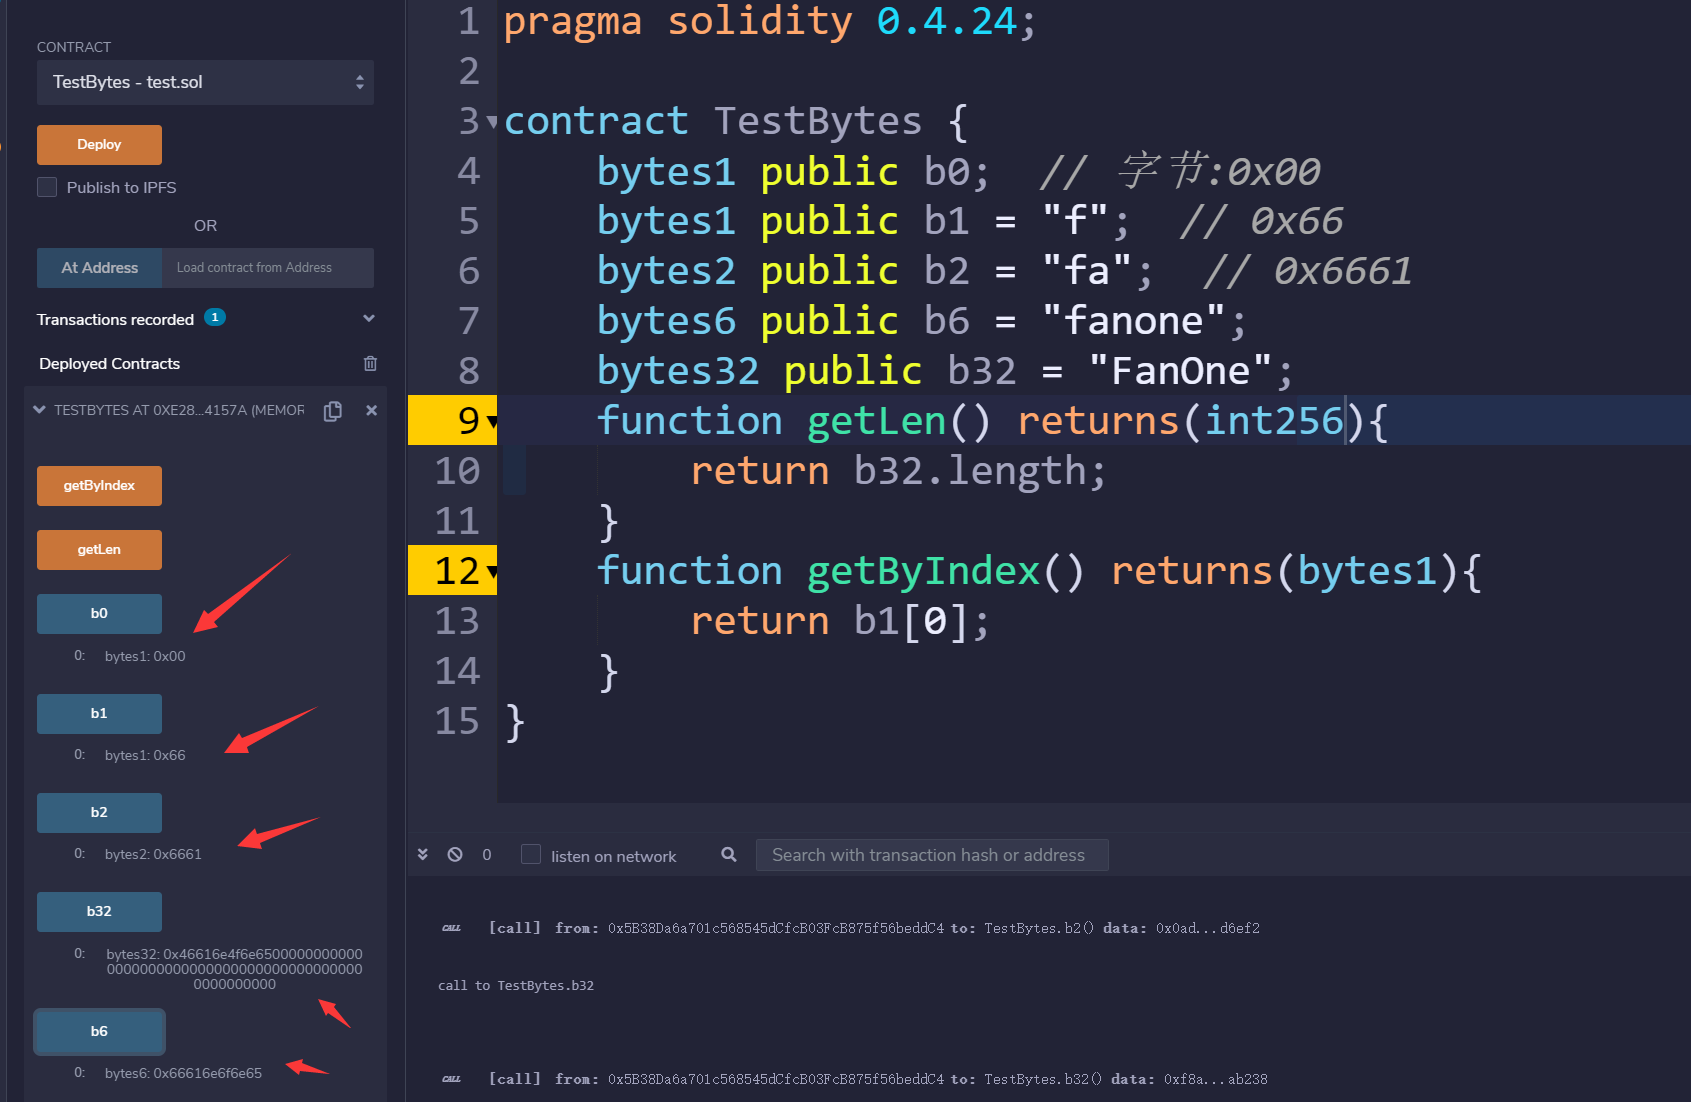Place cursor on 'pragma solidity' line

pos(770,22)
